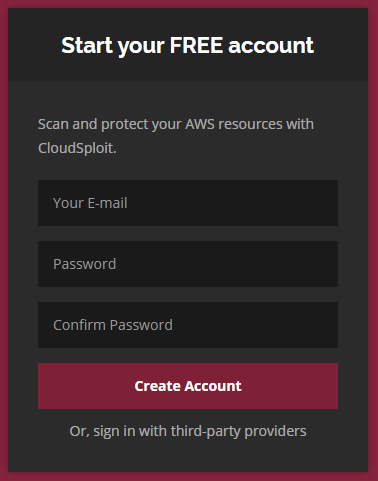378x481 pixels.
Task: Click the word AWS in the description
Action: [200, 124]
